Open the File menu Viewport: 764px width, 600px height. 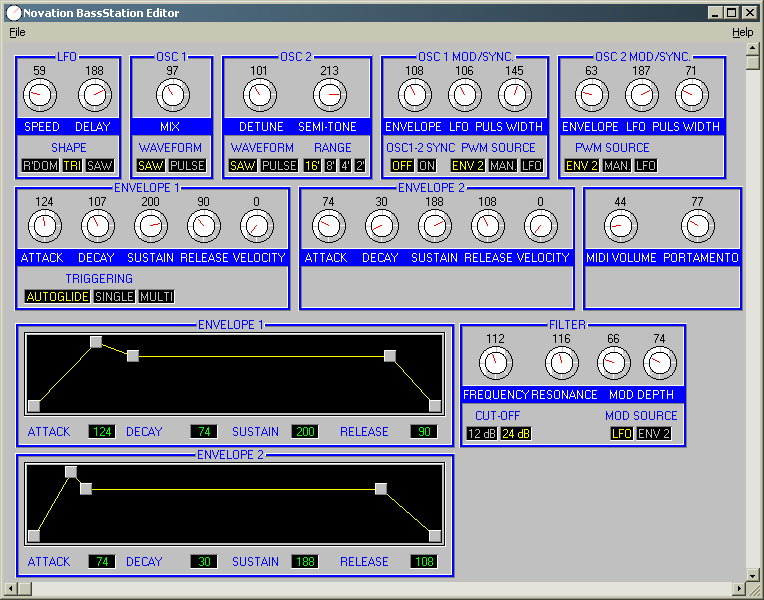[x=17, y=32]
